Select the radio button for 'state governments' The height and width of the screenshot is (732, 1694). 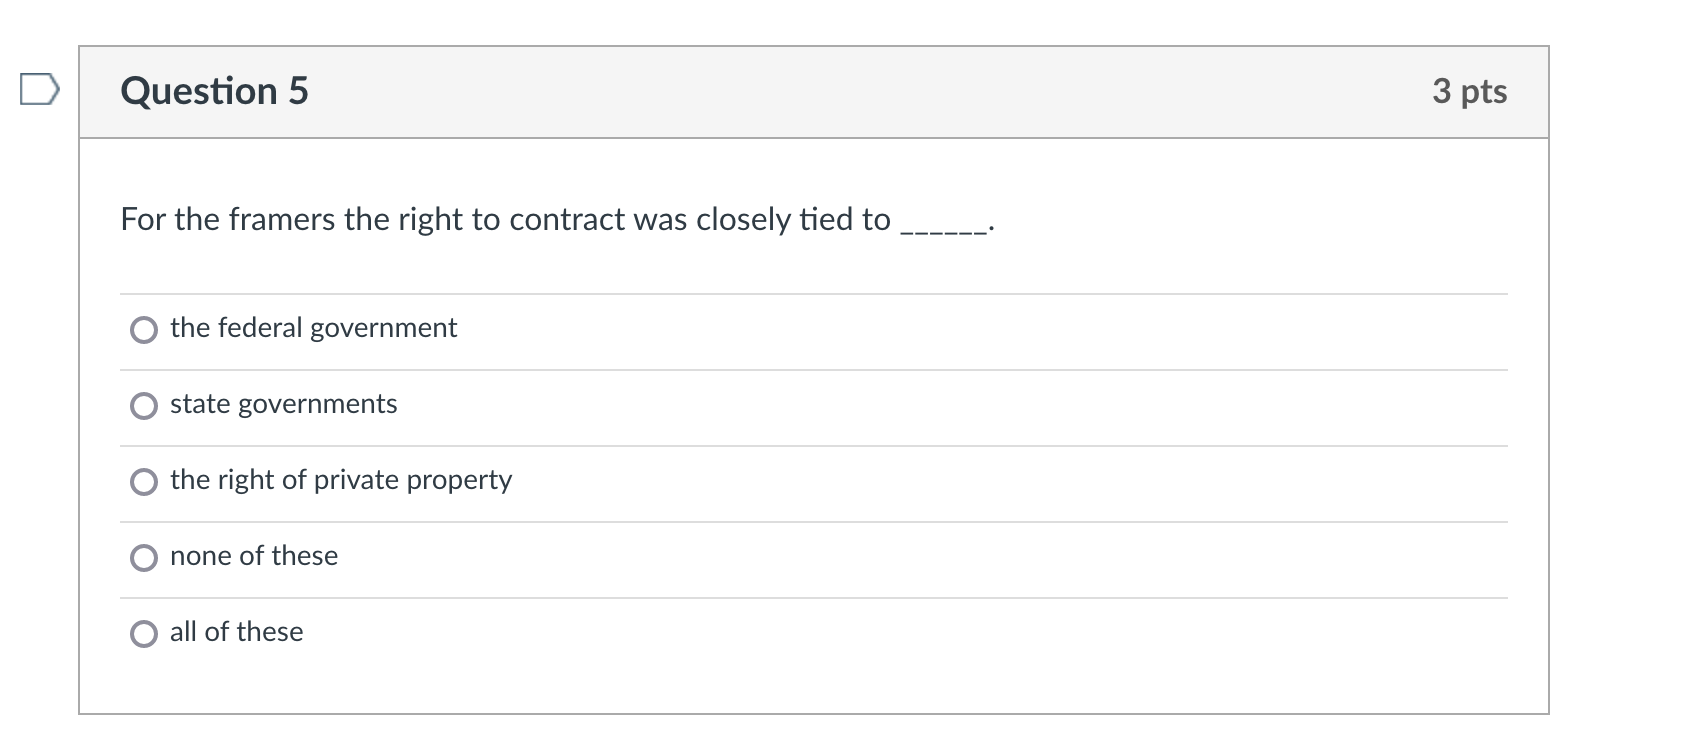(x=143, y=405)
